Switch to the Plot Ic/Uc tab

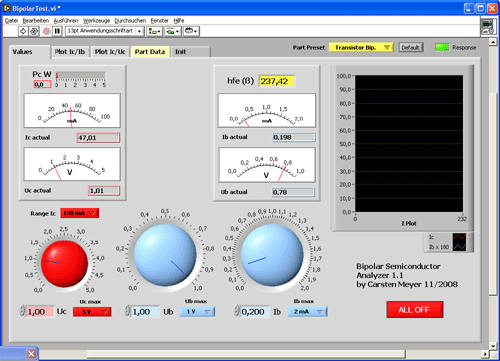click(110, 52)
